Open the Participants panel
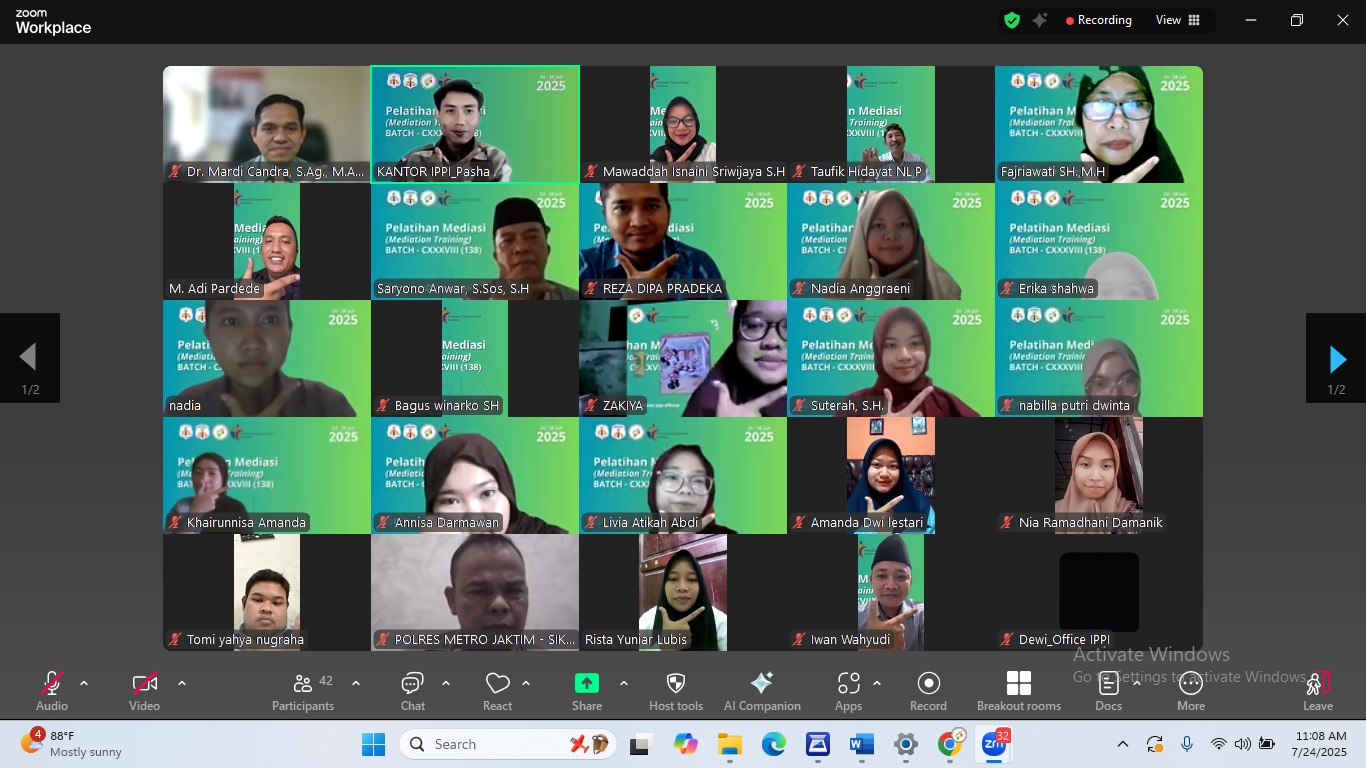Screen dimensions: 1366x768 tap(302, 690)
